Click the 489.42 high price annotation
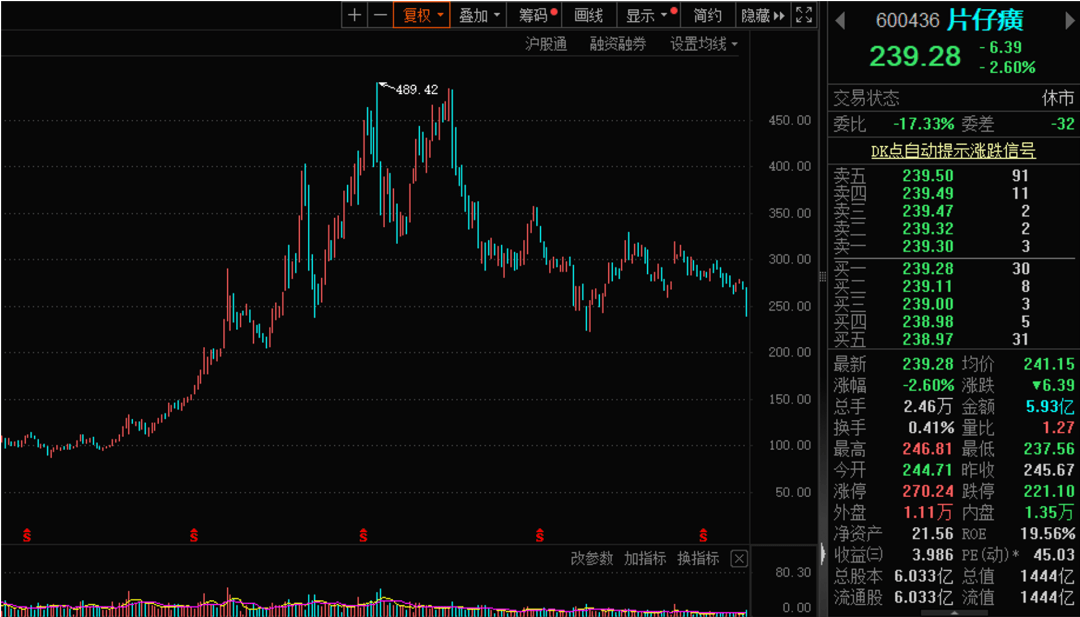The image size is (1080, 617). [x=416, y=90]
